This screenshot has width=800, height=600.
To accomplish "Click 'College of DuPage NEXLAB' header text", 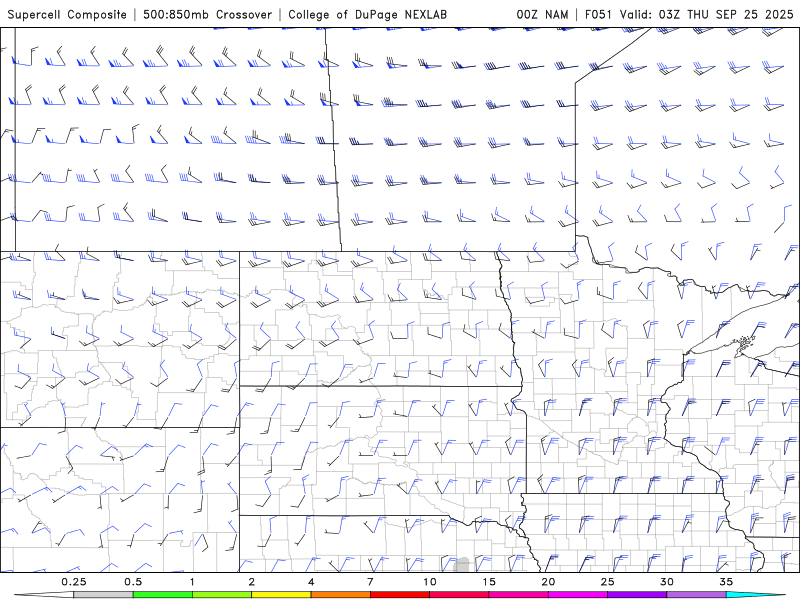I will (x=367, y=14).
